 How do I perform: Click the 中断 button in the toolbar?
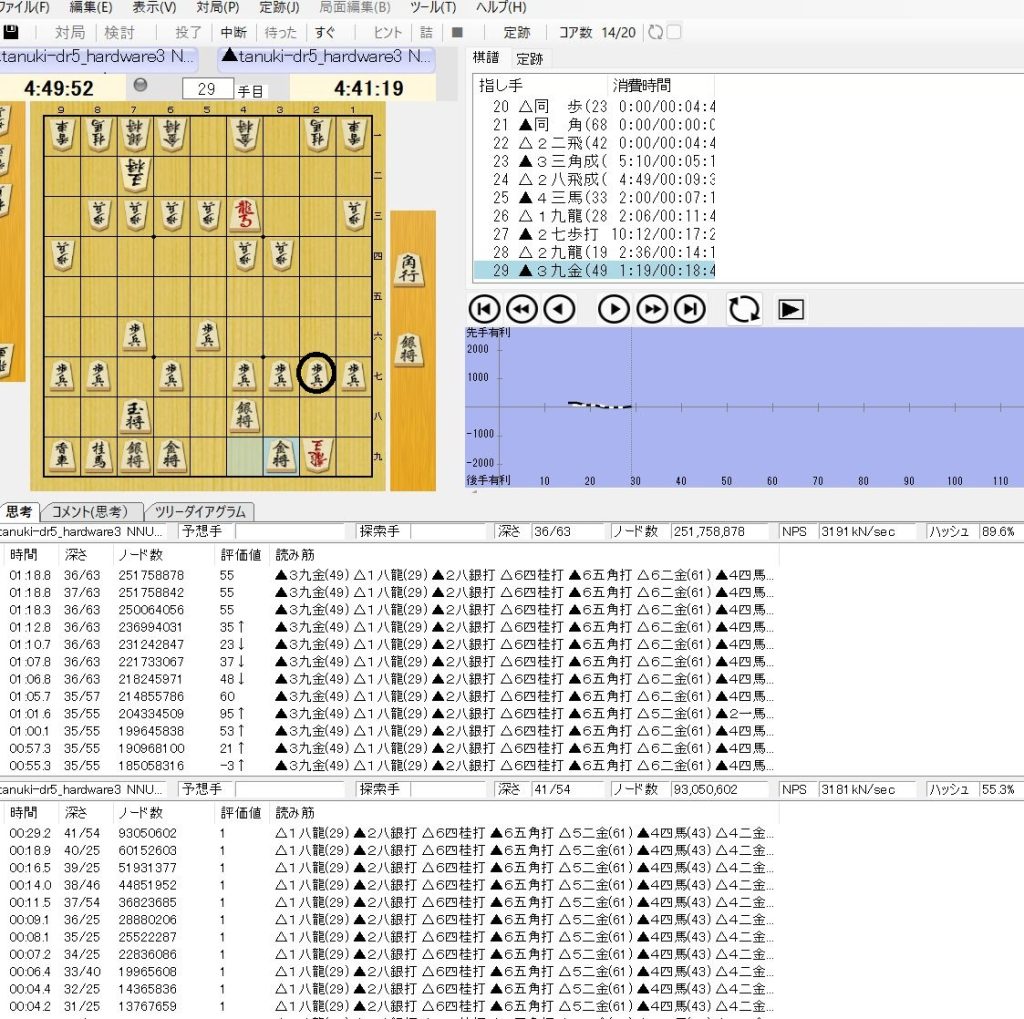click(x=234, y=32)
